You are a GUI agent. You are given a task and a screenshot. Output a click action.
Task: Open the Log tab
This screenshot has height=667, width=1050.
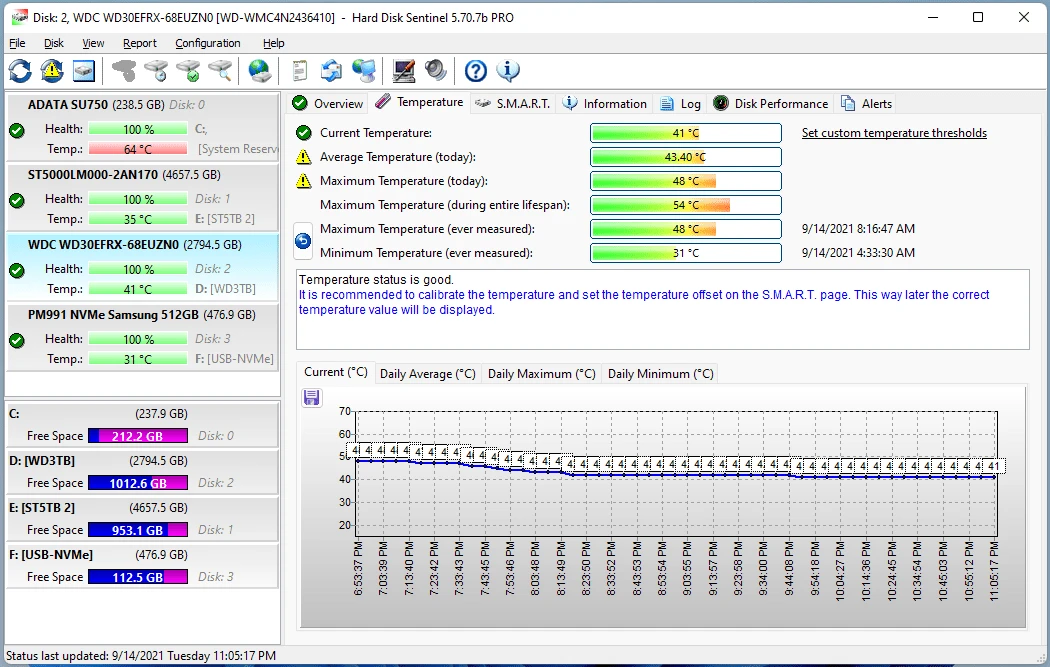tap(680, 104)
